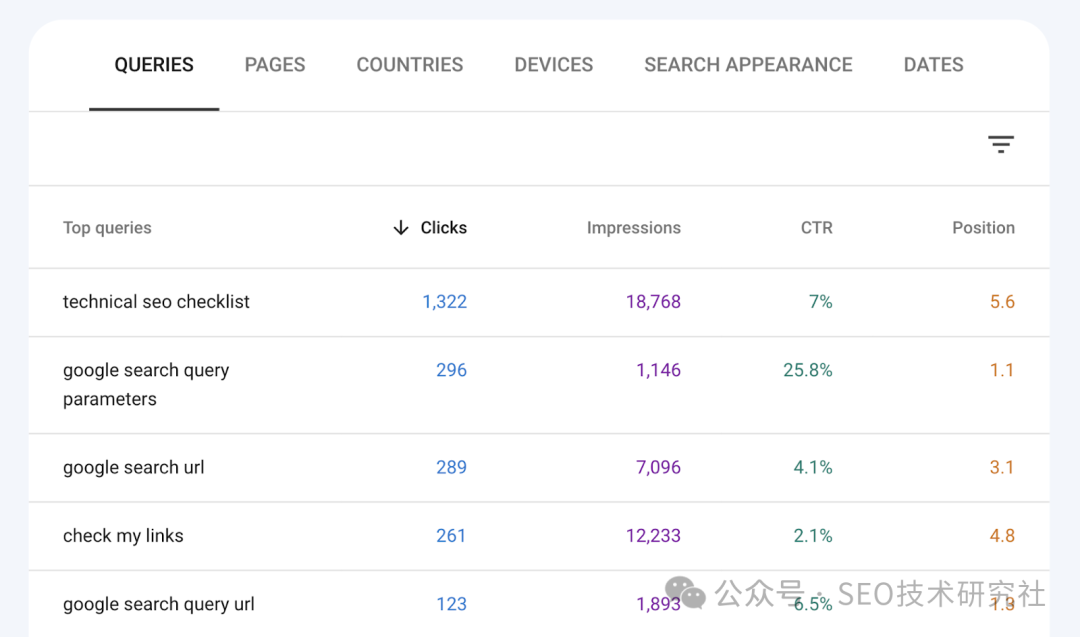Click the 18,768 impressions value
1080x637 pixels.
pos(653,302)
